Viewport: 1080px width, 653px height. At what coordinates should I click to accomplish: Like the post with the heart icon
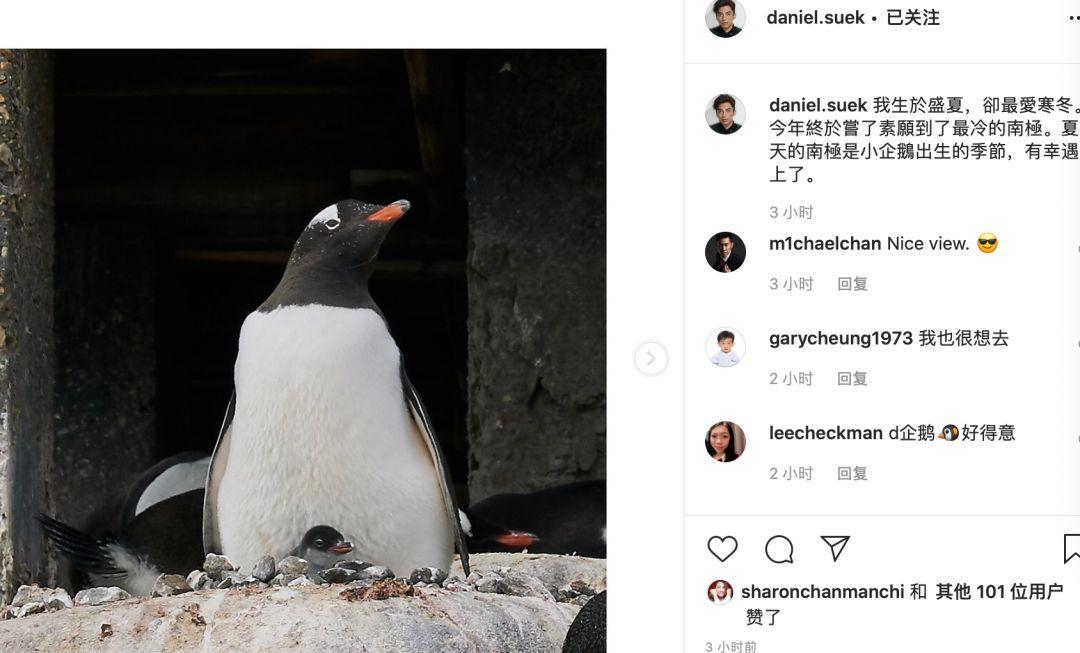723,549
